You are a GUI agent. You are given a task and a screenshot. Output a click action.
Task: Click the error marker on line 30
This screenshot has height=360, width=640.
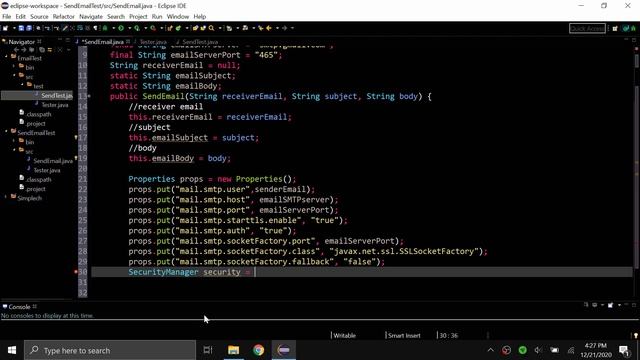point(76,272)
